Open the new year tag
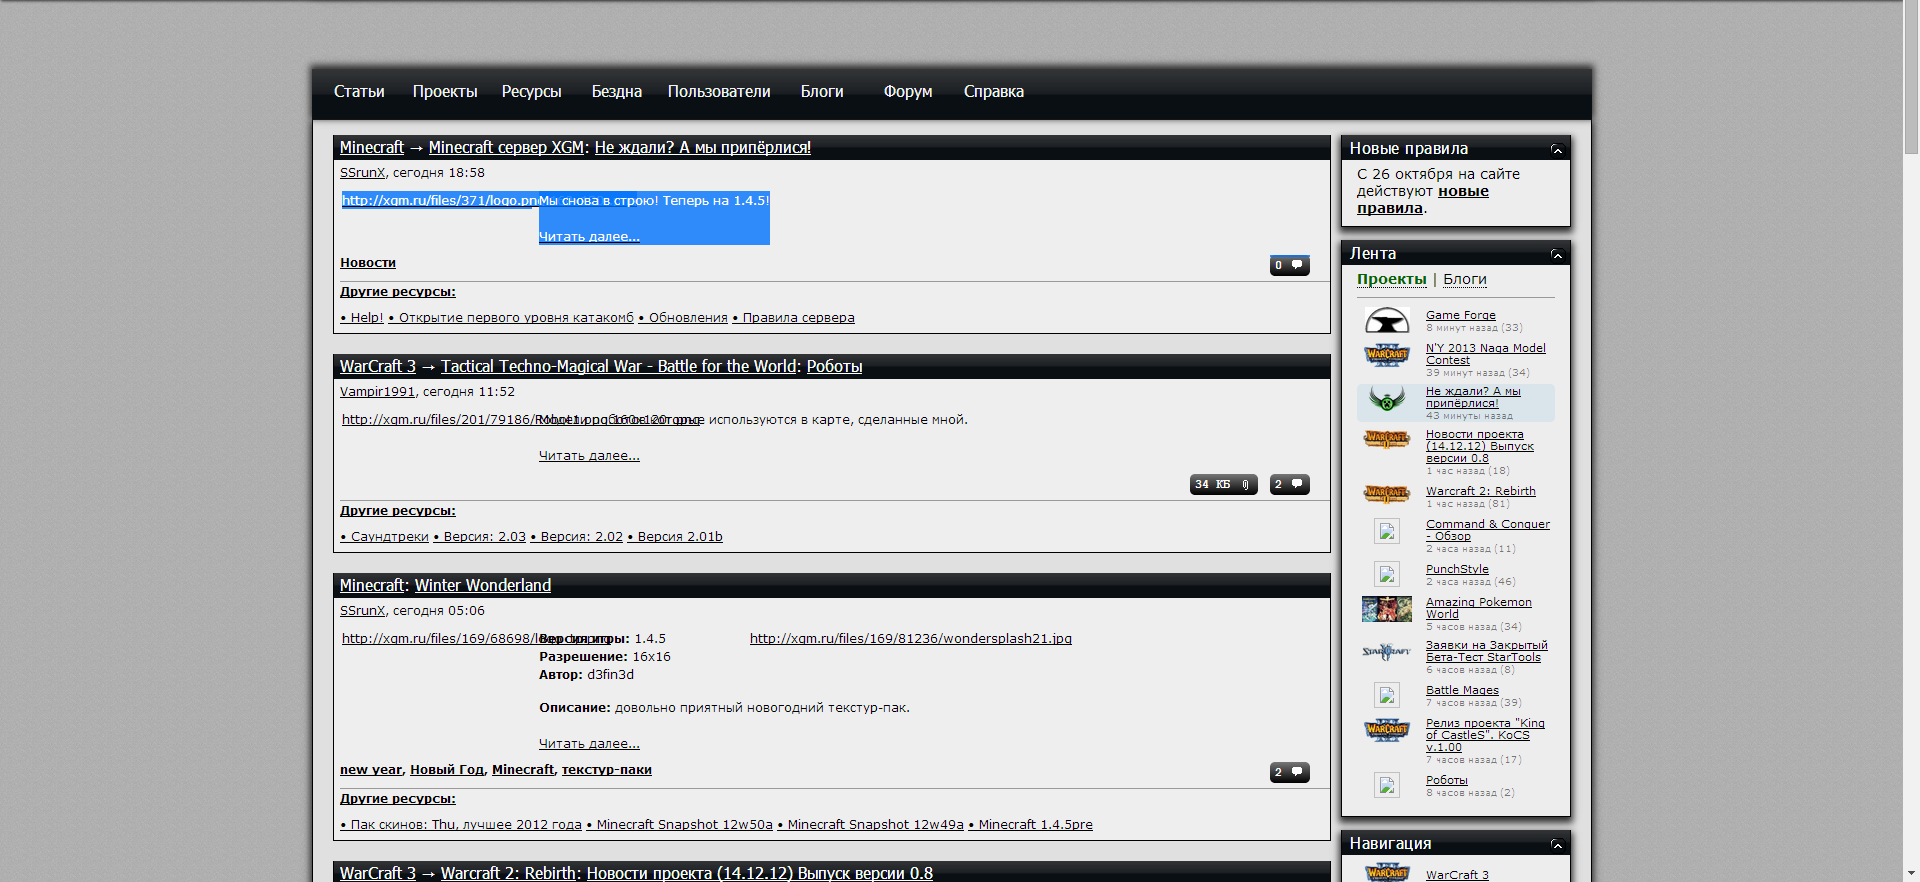 tap(371, 770)
